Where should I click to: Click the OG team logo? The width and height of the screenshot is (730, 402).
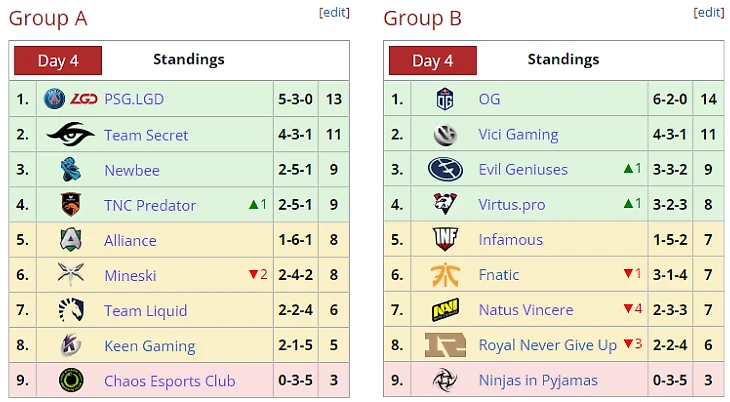pos(445,99)
